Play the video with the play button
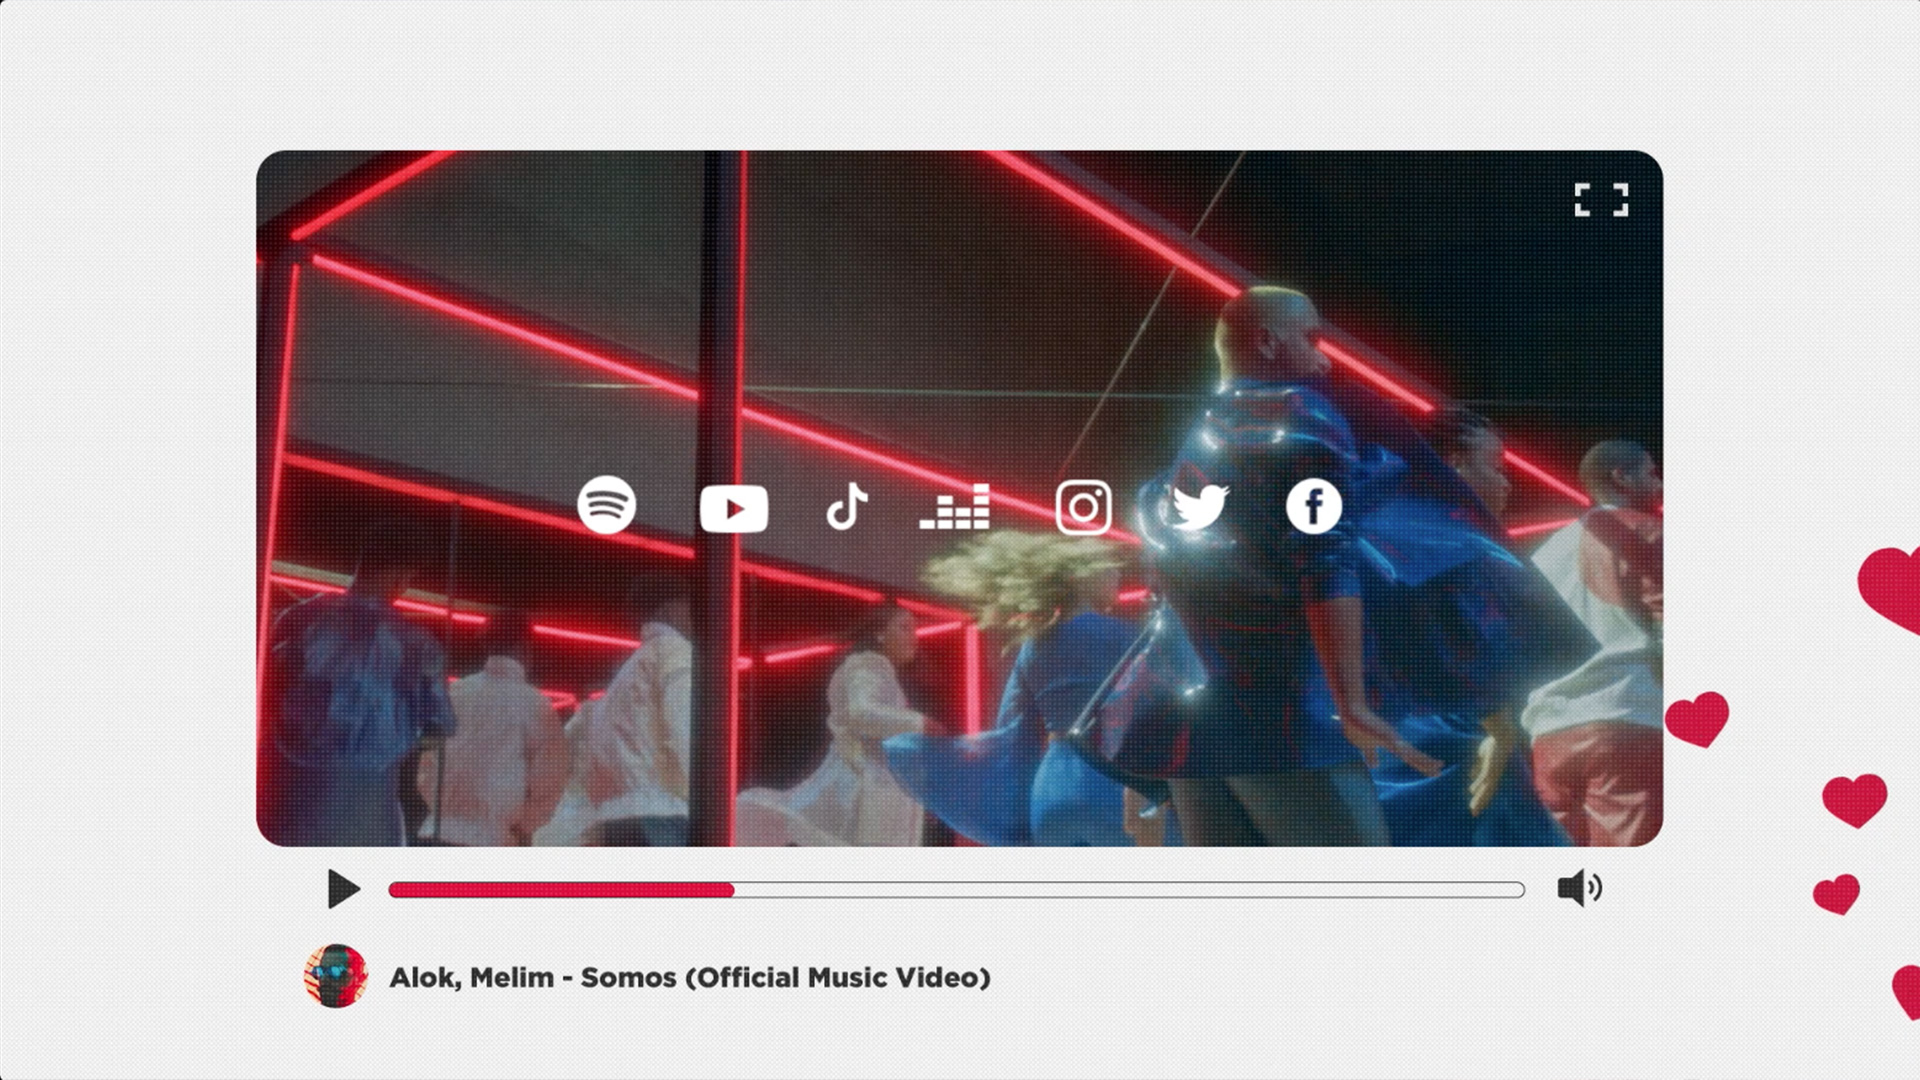Screen dimensions: 1920x1080 343,889
